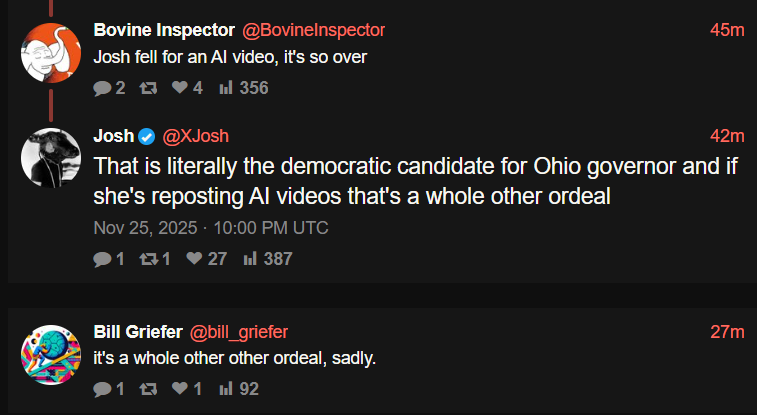Reply to Bovine Inspector's tweet
Image resolution: width=757 pixels, height=415 pixels.
click(102, 88)
